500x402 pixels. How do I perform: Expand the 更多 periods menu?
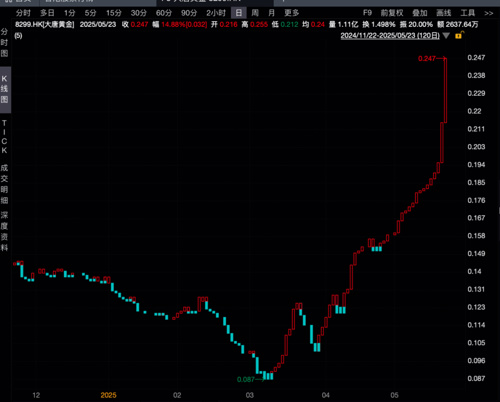(x=292, y=13)
